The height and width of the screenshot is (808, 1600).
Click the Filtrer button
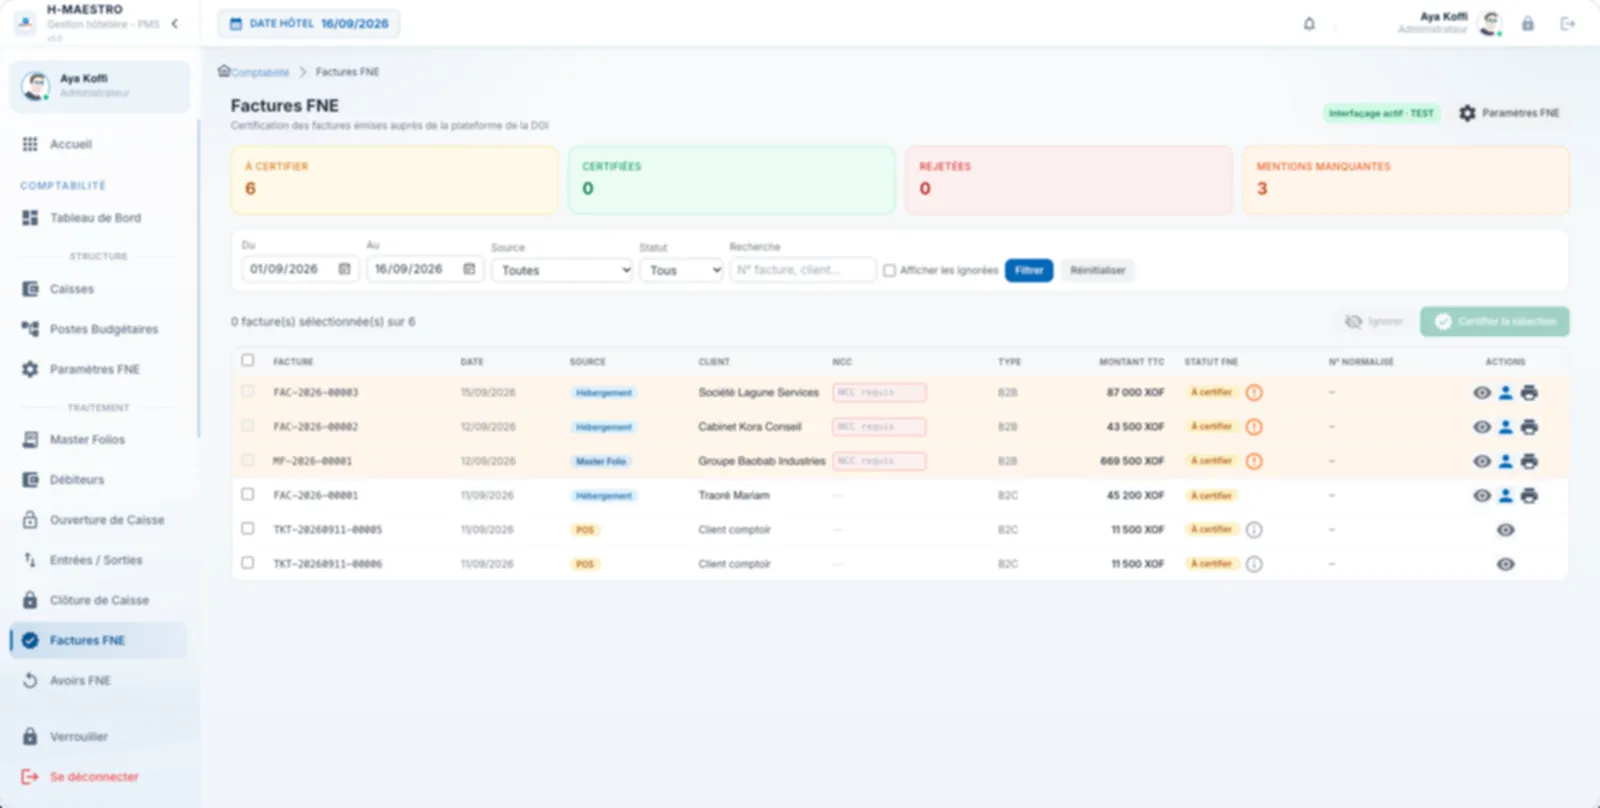(1029, 270)
